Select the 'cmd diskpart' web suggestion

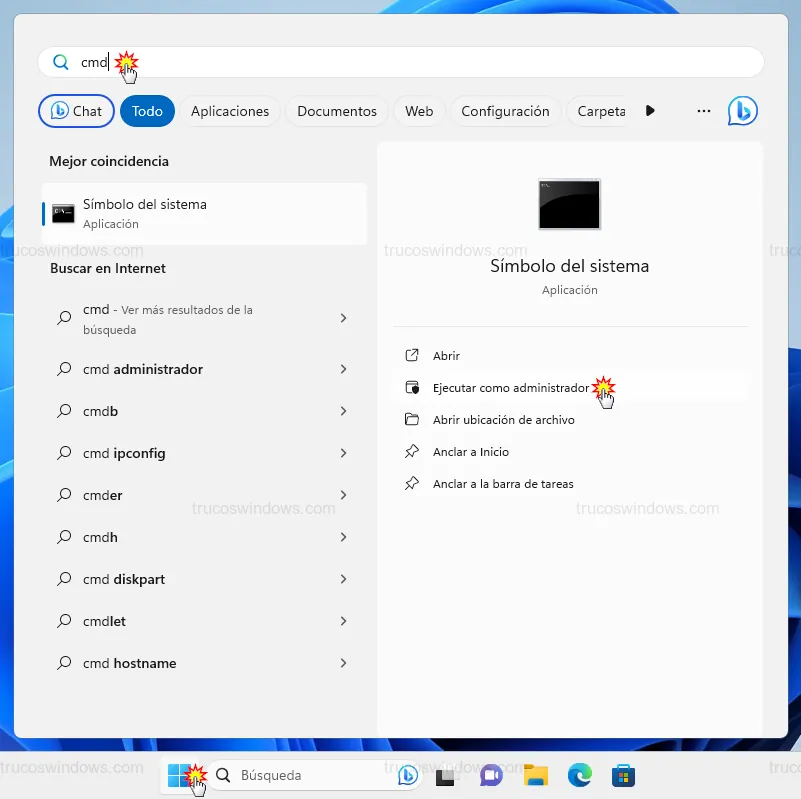point(124,579)
